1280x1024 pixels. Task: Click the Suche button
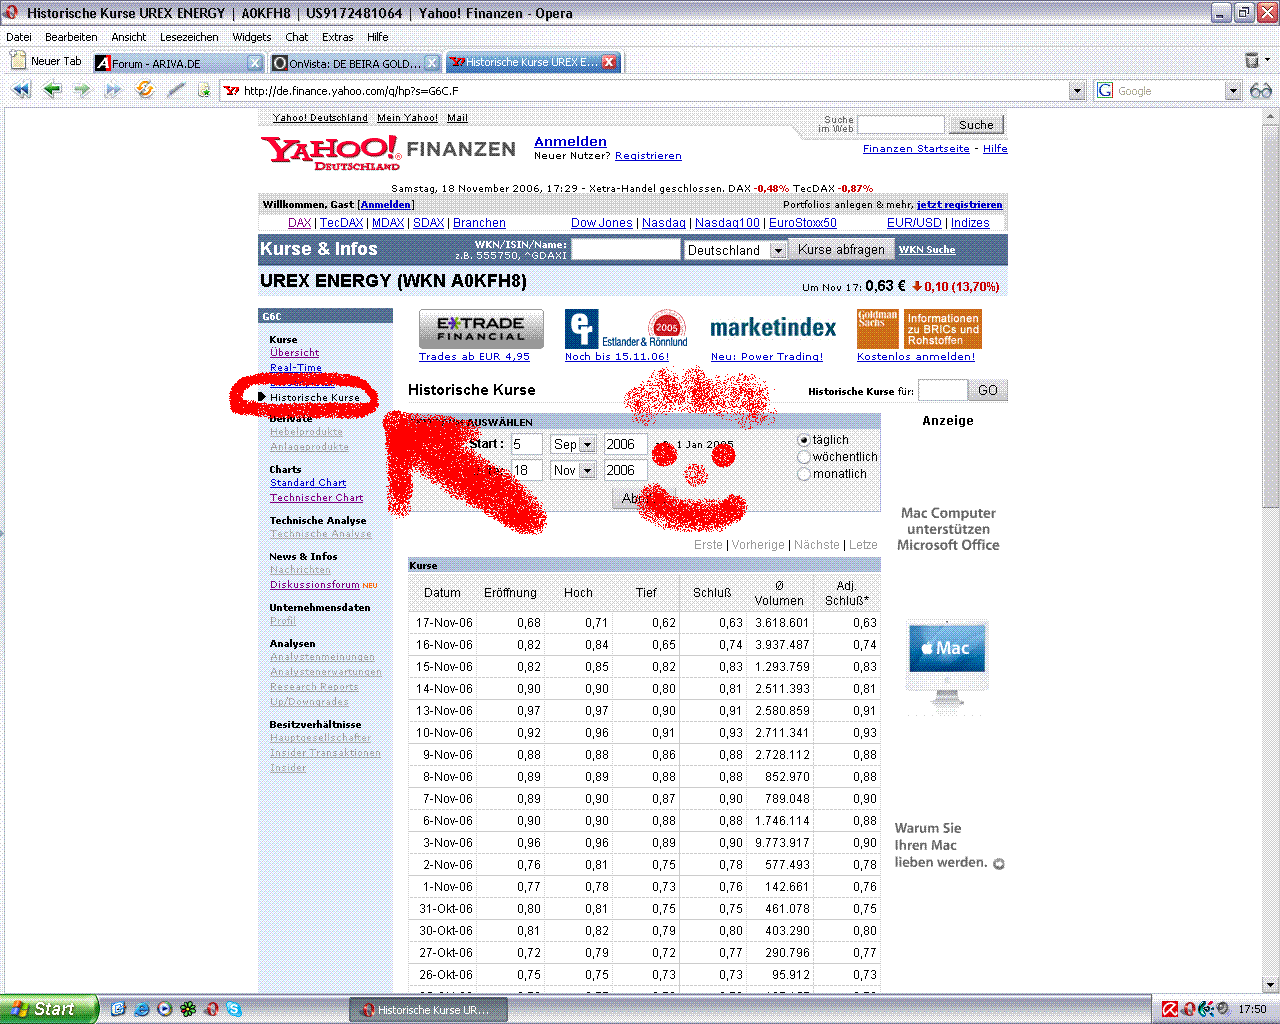click(x=976, y=125)
